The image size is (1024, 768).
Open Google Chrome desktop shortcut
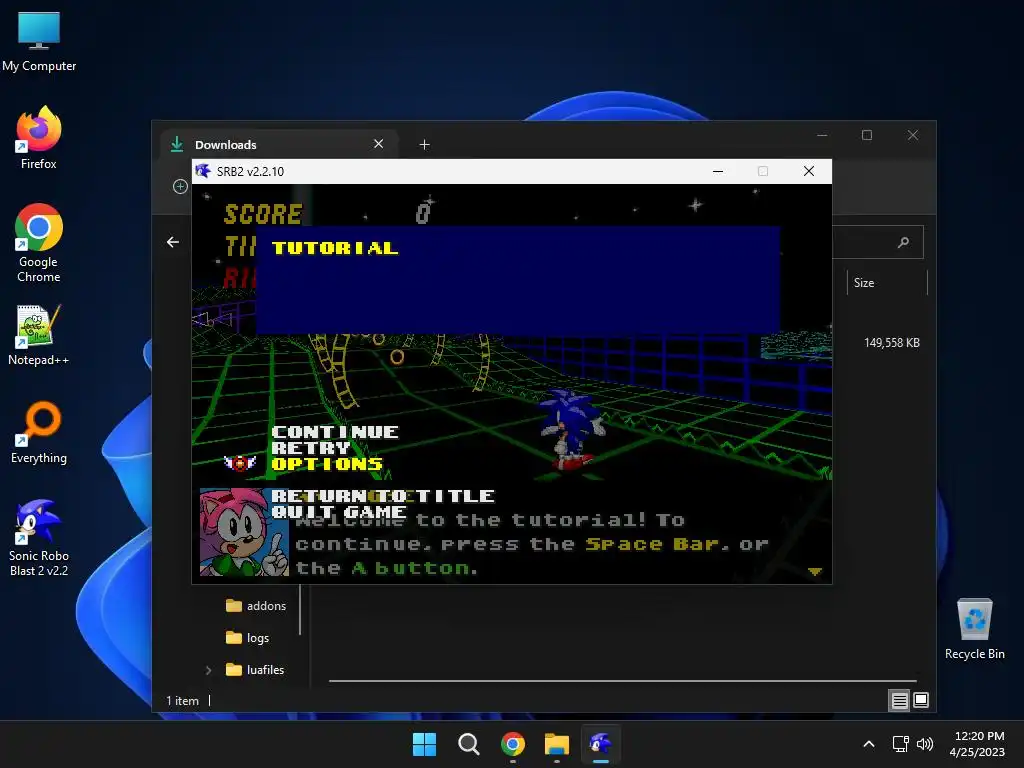tap(39, 243)
